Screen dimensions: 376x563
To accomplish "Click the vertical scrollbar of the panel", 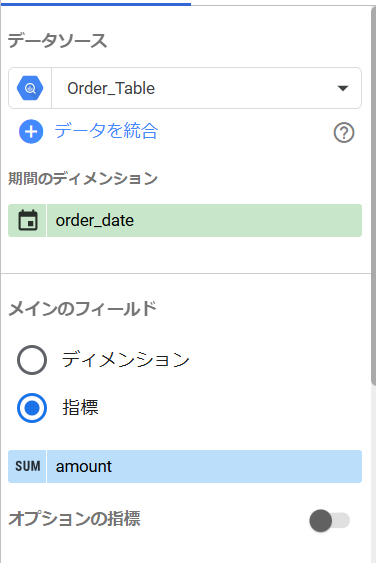I will click(x=373, y=194).
